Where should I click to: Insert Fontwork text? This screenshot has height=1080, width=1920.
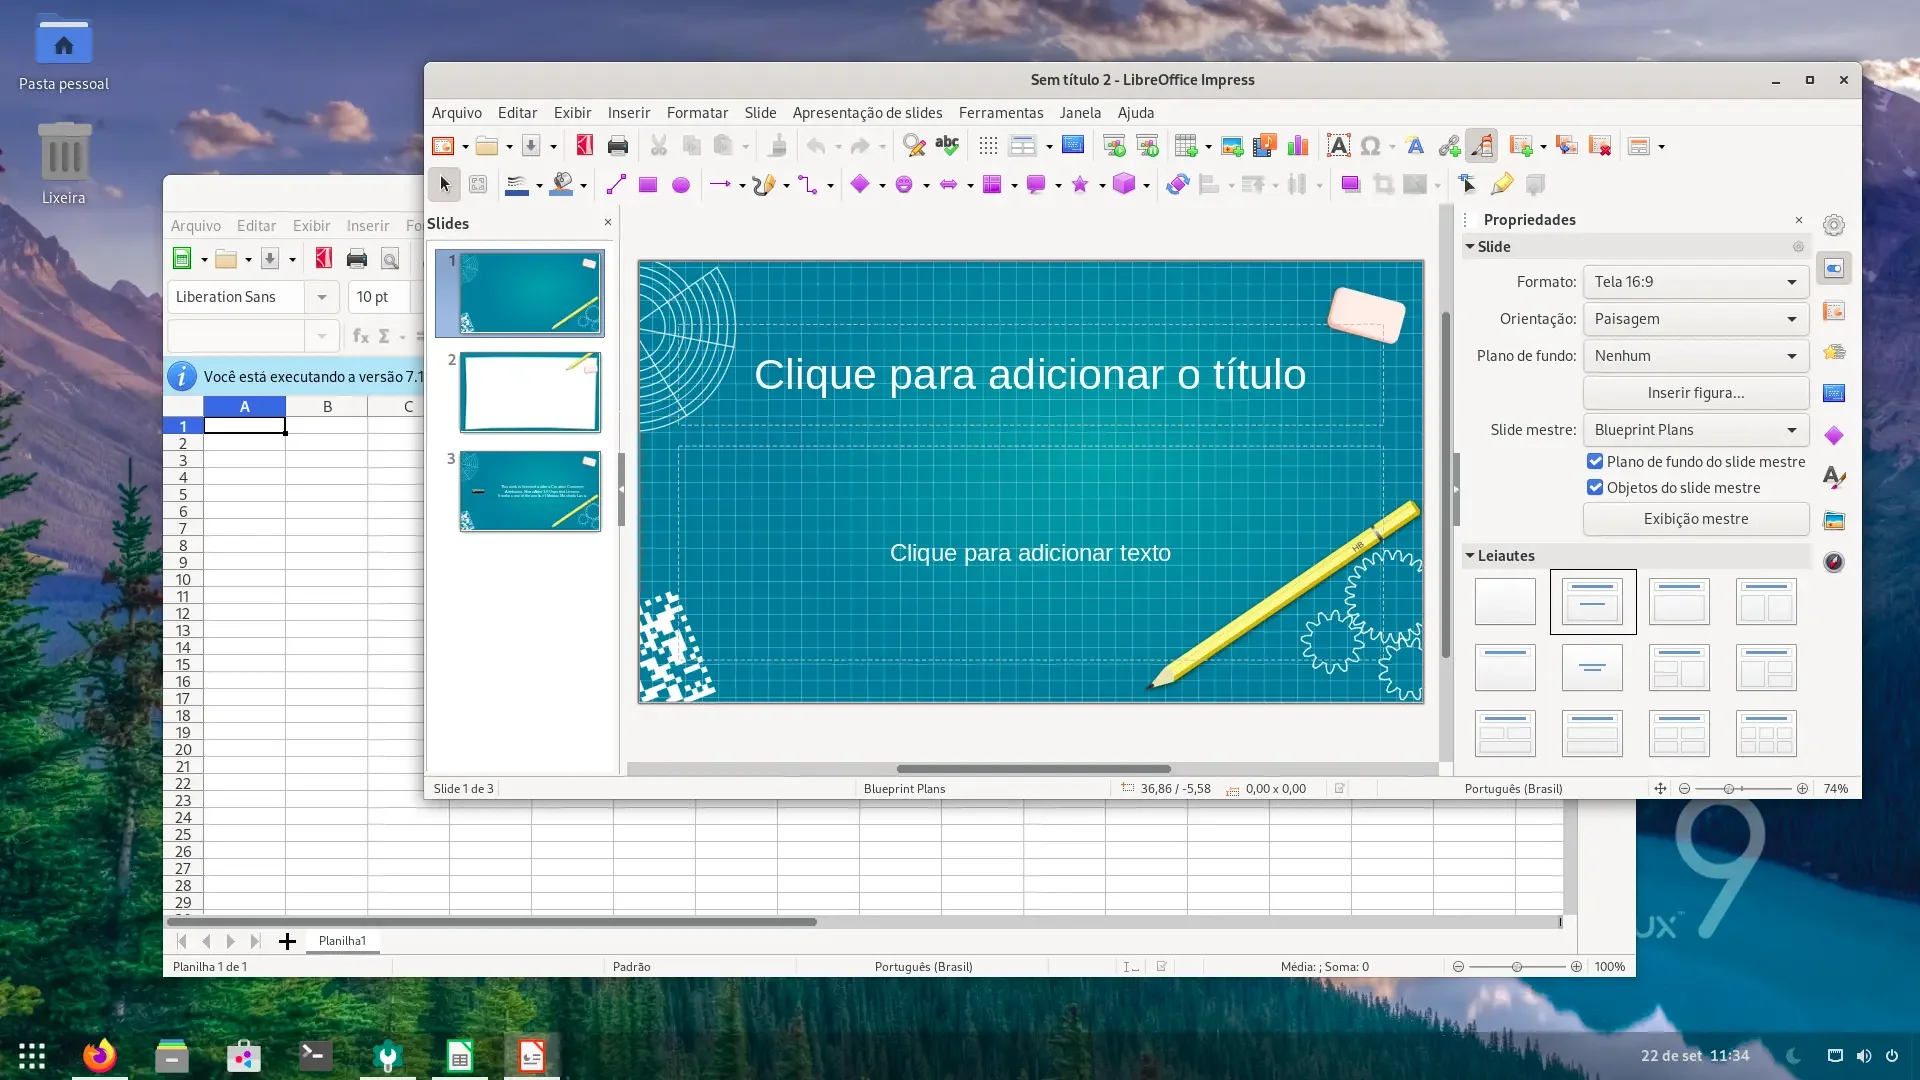(x=1415, y=146)
